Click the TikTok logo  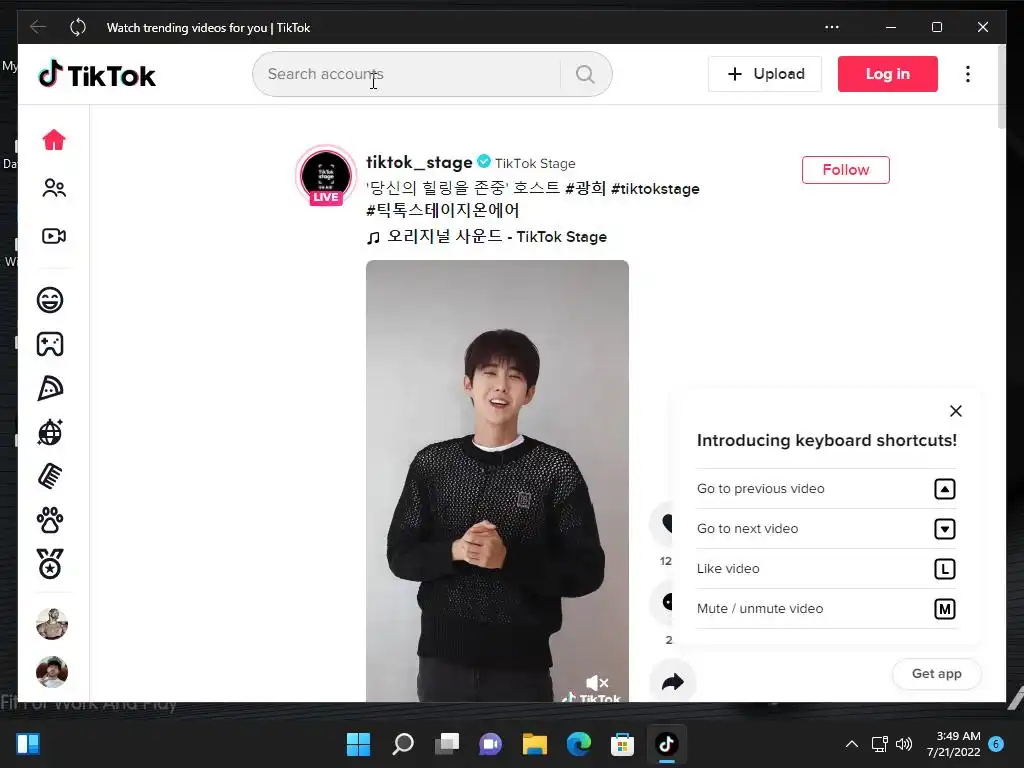tap(97, 74)
